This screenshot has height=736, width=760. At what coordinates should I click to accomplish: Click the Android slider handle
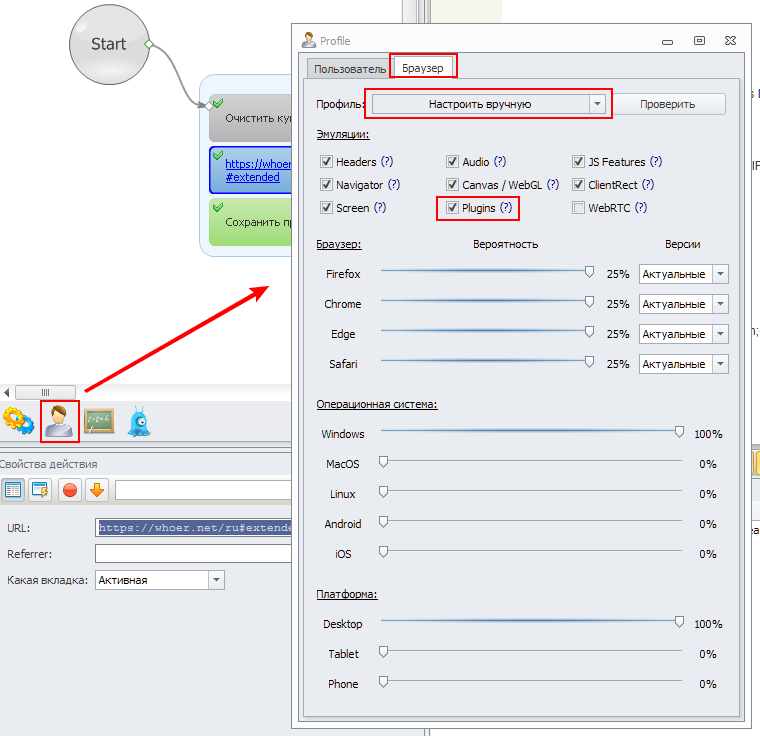(x=383, y=522)
